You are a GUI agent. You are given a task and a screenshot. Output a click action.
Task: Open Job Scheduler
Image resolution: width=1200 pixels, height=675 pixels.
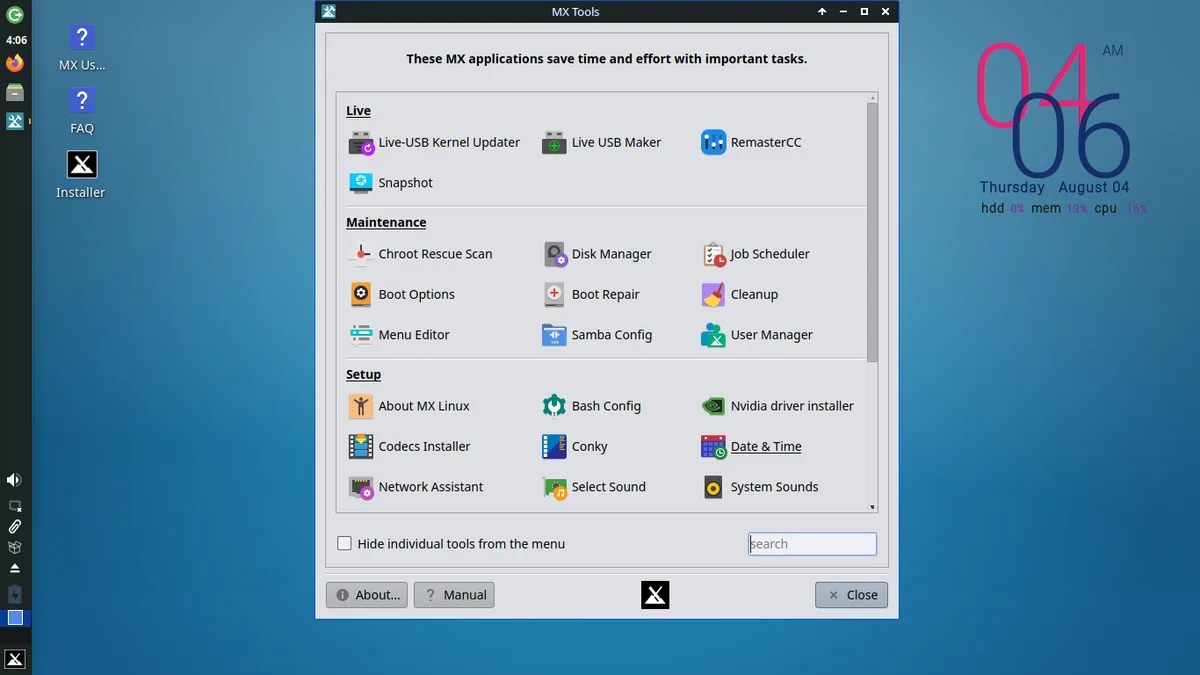tap(756, 254)
